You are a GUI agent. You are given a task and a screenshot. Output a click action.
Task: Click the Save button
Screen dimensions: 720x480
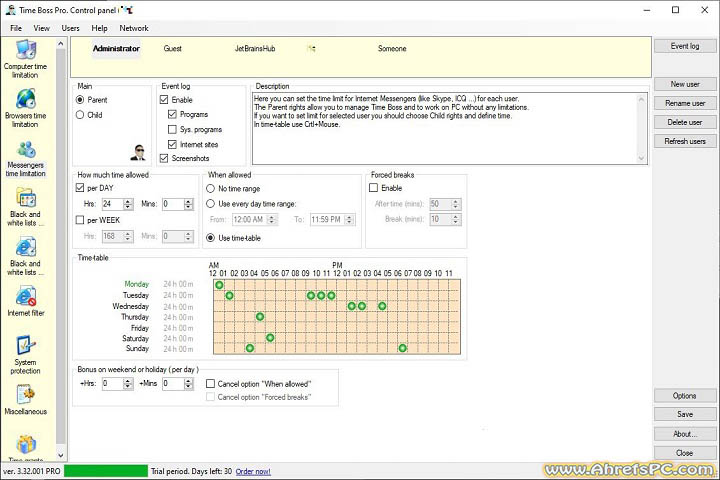click(685, 414)
